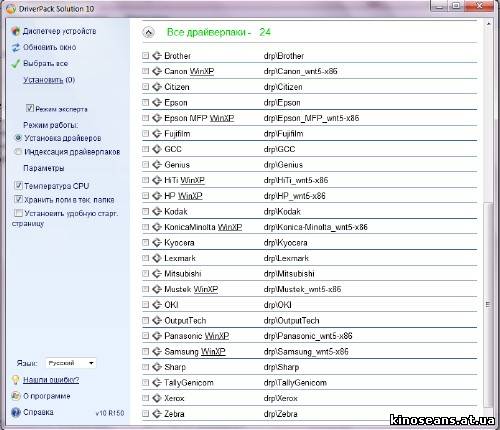Click the driver icon beside Brother
The width and height of the screenshot is (500, 430).
(x=157, y=56)
